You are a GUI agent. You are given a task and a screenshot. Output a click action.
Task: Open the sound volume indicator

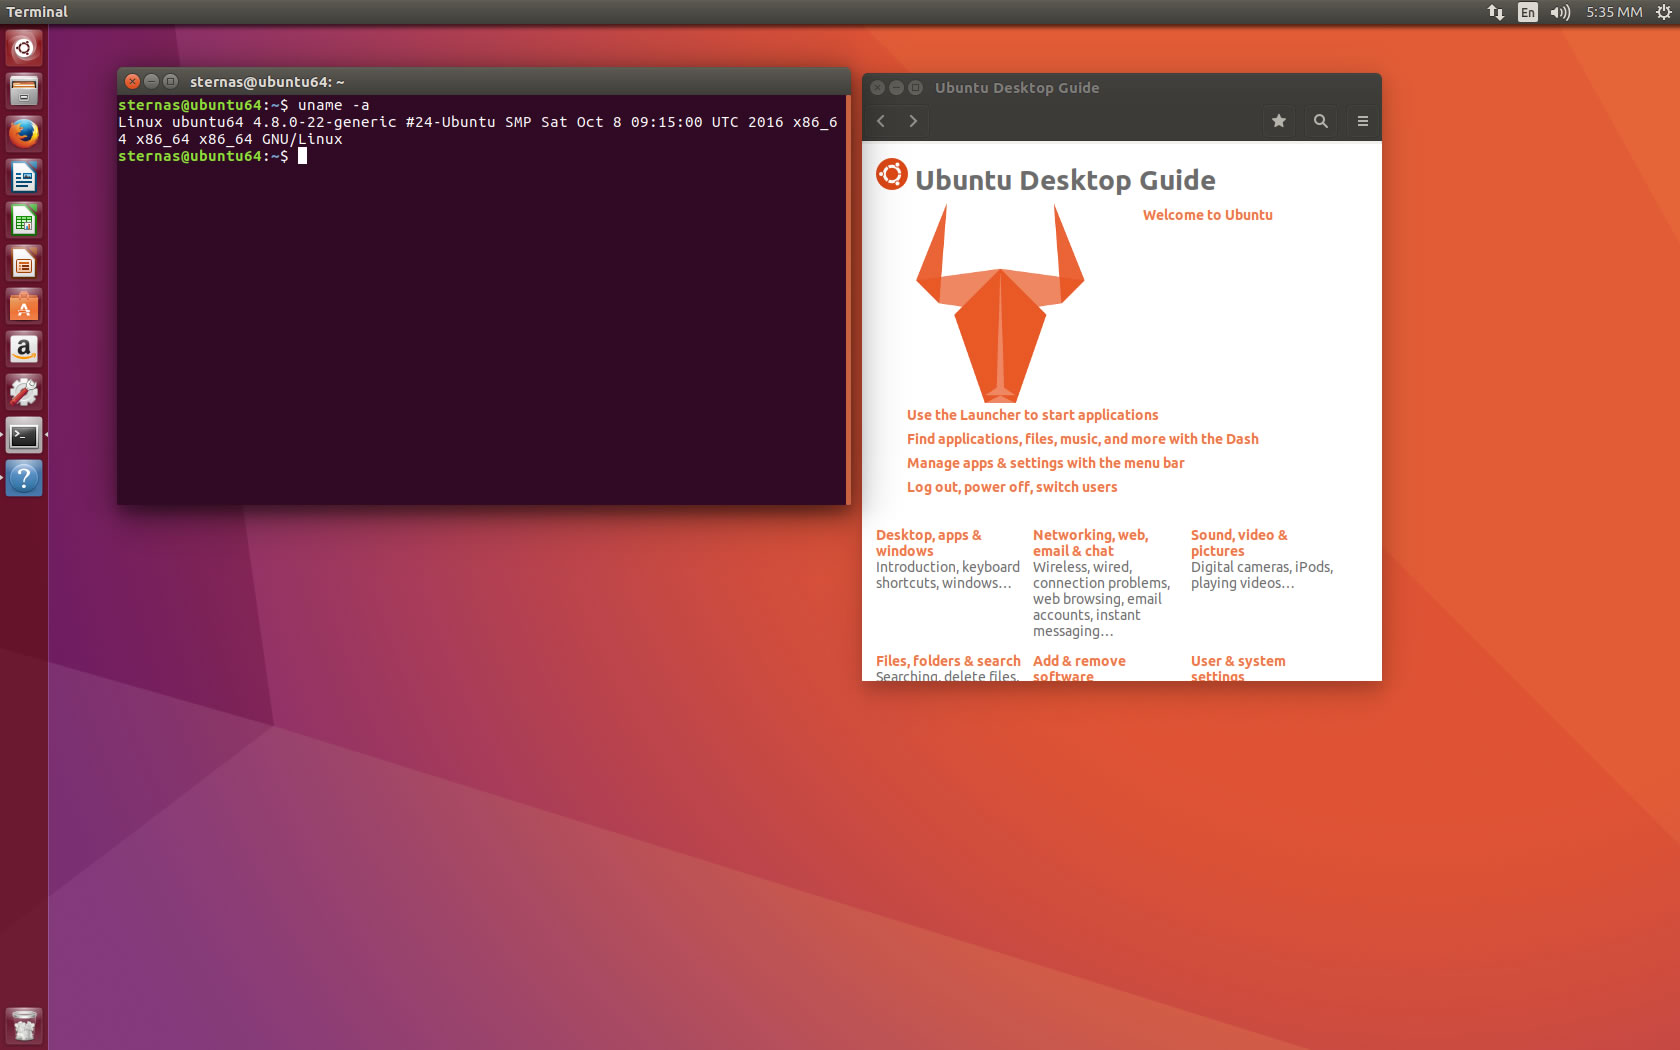point(1560,12)
